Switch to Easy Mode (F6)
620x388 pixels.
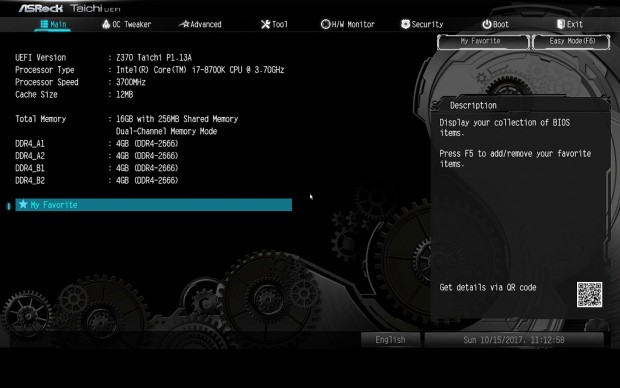pos(571,42)
